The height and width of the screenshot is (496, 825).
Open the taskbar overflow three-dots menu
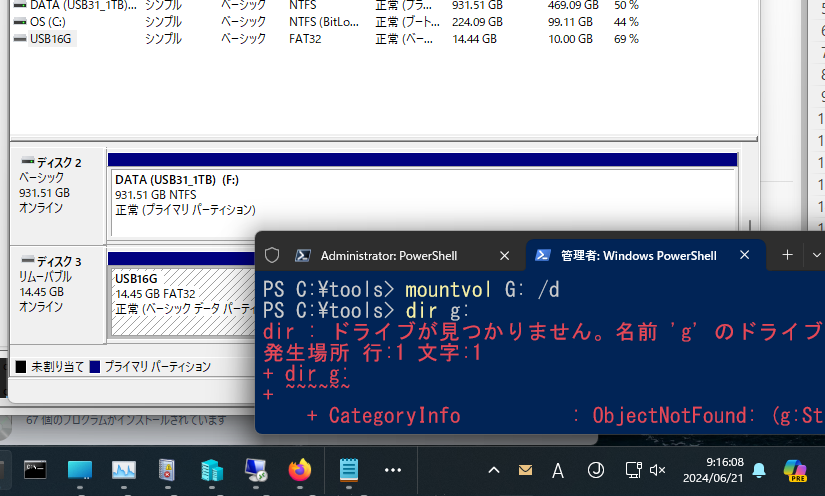(393, 470)
